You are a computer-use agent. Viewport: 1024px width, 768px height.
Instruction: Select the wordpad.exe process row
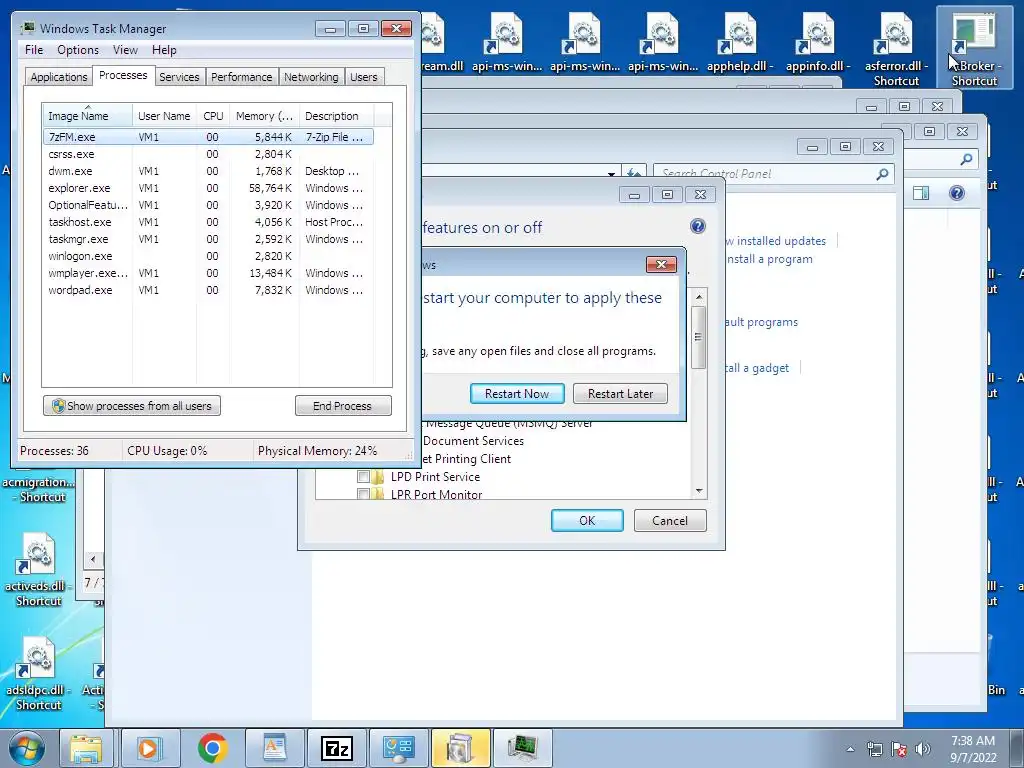click(208, 290)
